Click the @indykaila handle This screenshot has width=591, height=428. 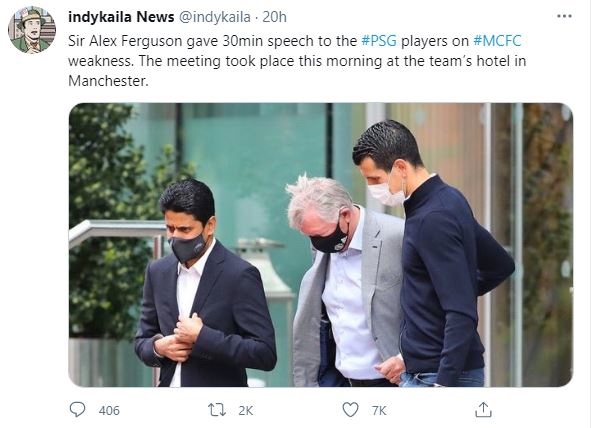tap(214, 17)
